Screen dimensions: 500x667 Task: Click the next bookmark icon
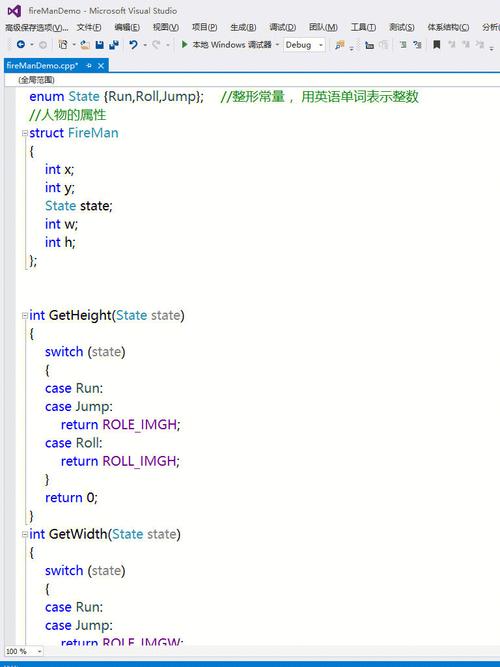click(466, 44)
